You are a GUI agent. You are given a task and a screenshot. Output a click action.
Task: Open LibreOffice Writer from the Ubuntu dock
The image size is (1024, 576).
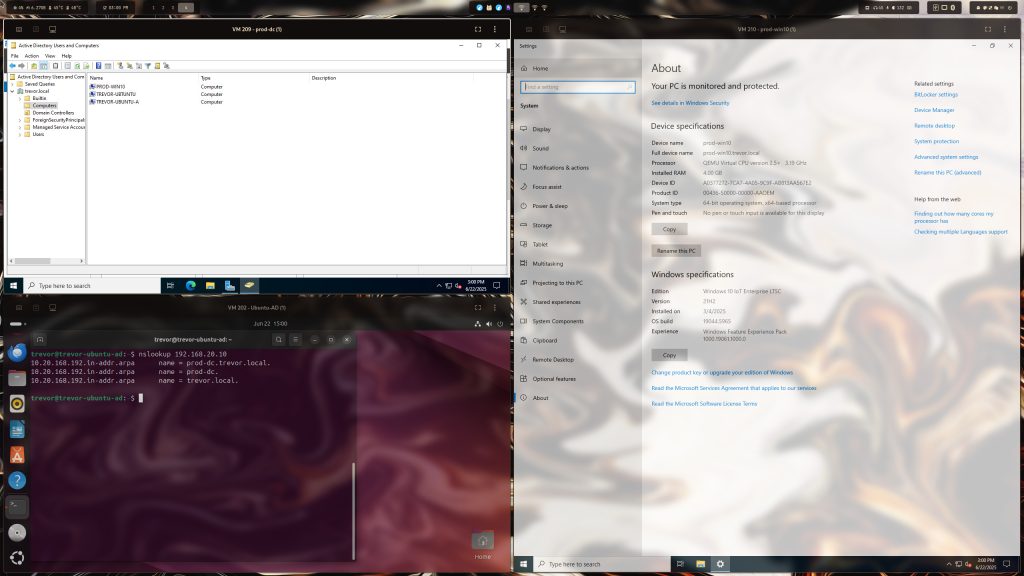pos(17,429)
